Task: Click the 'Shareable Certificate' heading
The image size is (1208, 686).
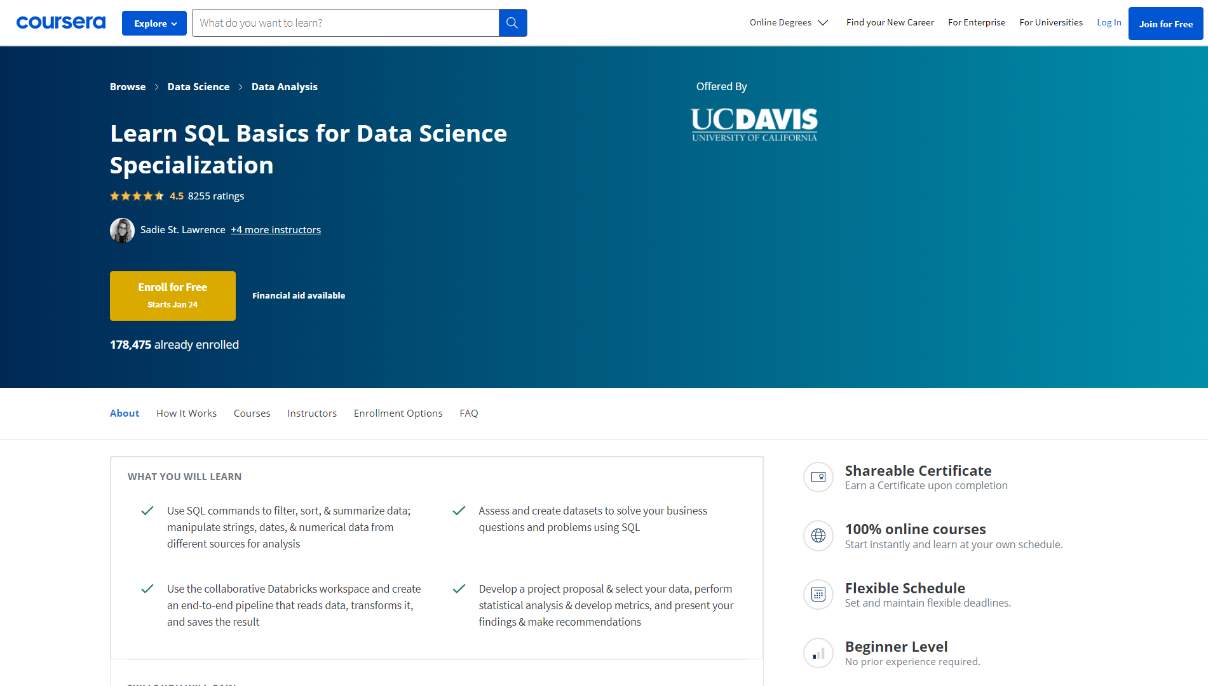Action: (918, 470)
